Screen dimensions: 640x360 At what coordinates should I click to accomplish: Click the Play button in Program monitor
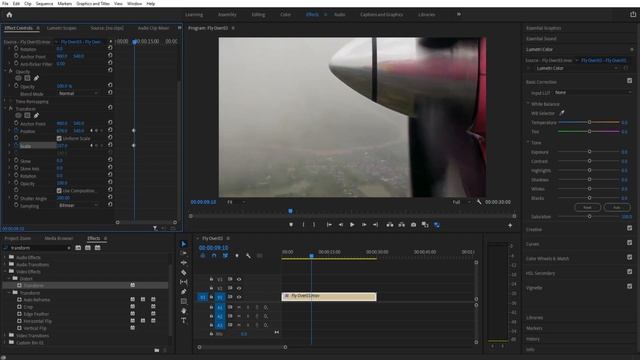coord(352,224)
